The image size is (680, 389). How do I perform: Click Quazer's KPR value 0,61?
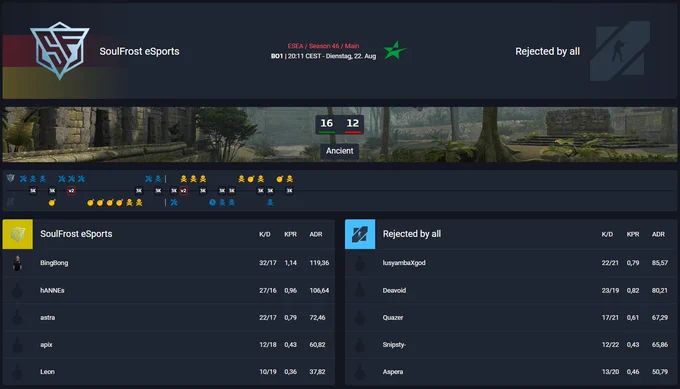[x=633, y=318]
